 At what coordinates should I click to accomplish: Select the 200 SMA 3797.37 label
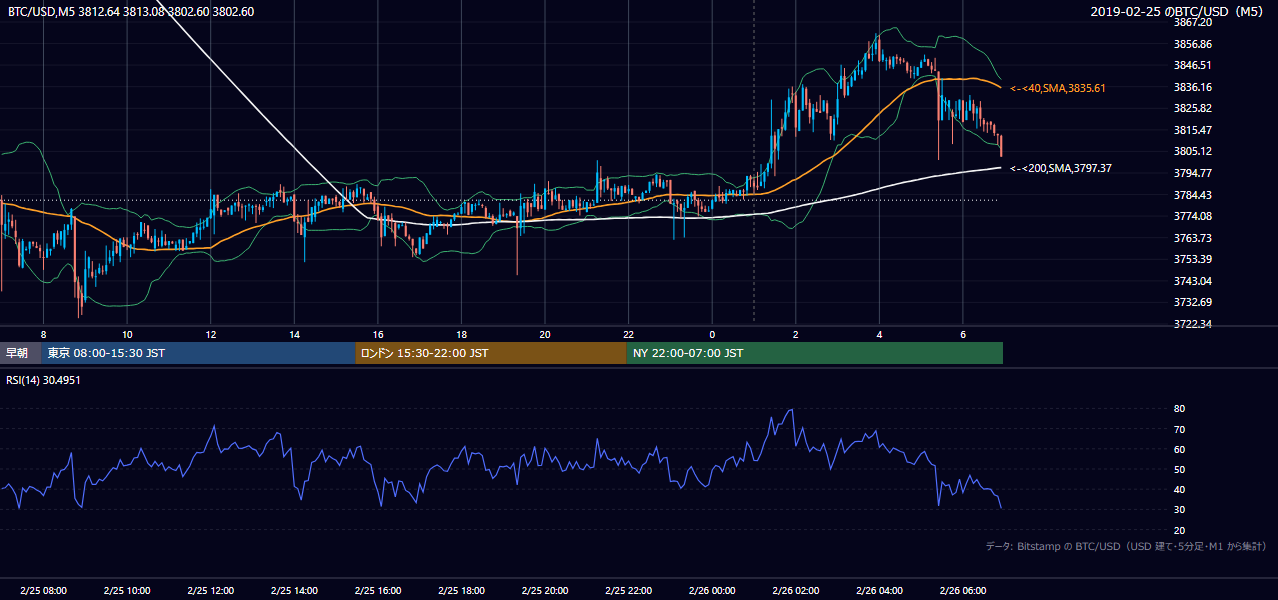coord(1061,168)
